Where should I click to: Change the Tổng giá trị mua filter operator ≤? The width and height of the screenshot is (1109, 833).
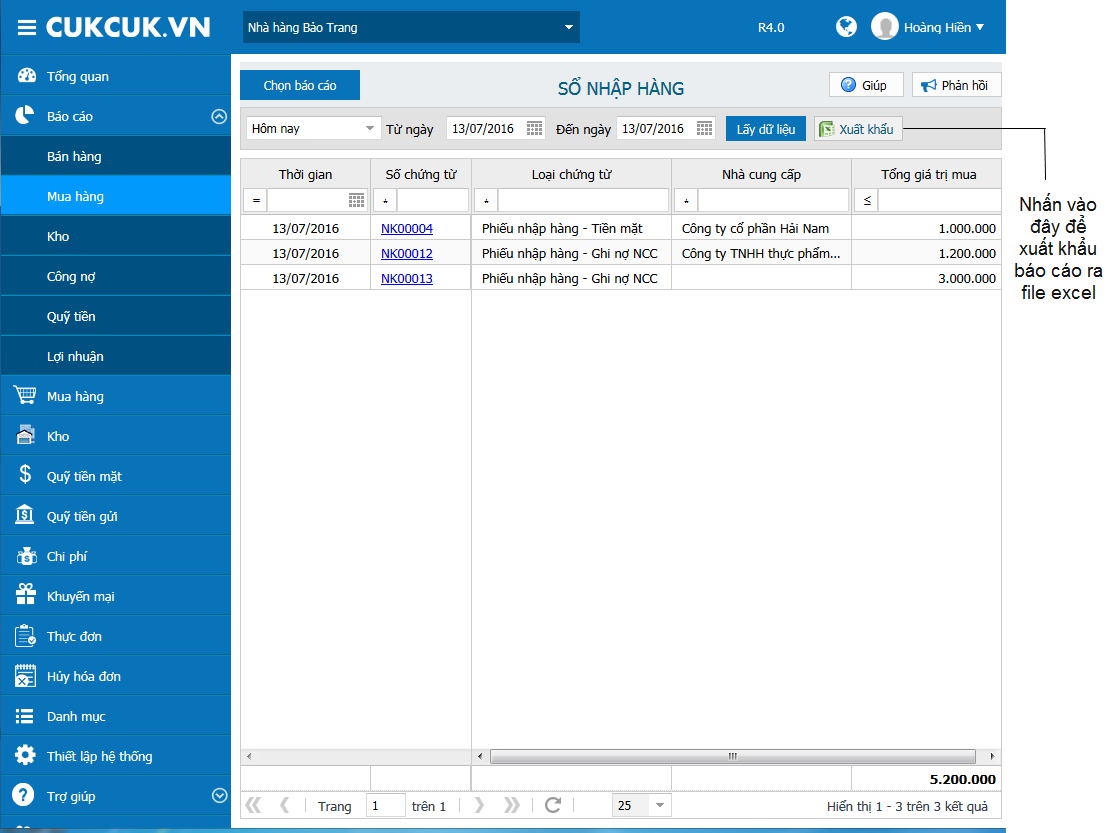click(x=867, y=201)
